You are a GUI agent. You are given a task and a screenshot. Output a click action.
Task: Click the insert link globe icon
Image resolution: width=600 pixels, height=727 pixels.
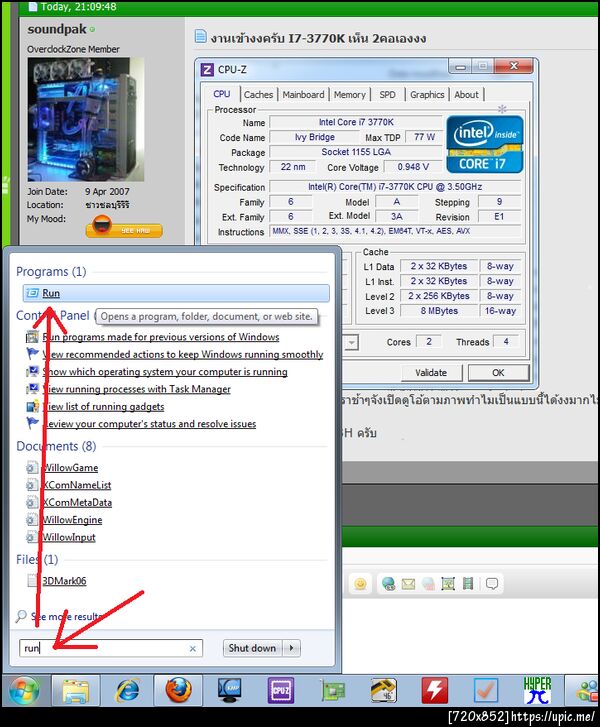pyautogui.click(x=389, y=583)
